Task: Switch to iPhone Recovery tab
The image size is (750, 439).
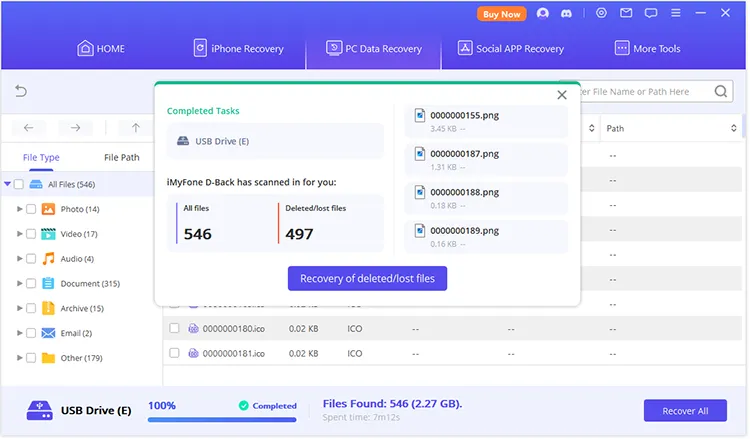Action: [238, 48]
